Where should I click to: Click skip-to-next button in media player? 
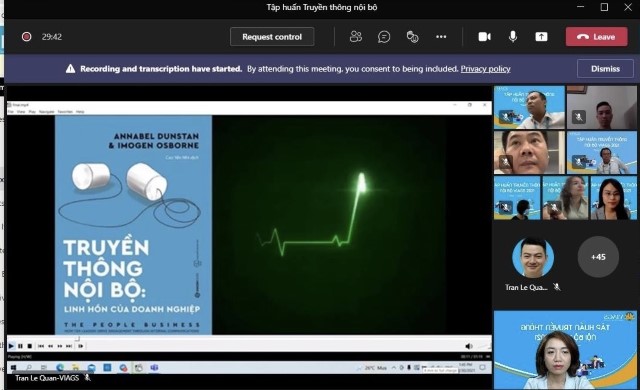tap(69, 346)
